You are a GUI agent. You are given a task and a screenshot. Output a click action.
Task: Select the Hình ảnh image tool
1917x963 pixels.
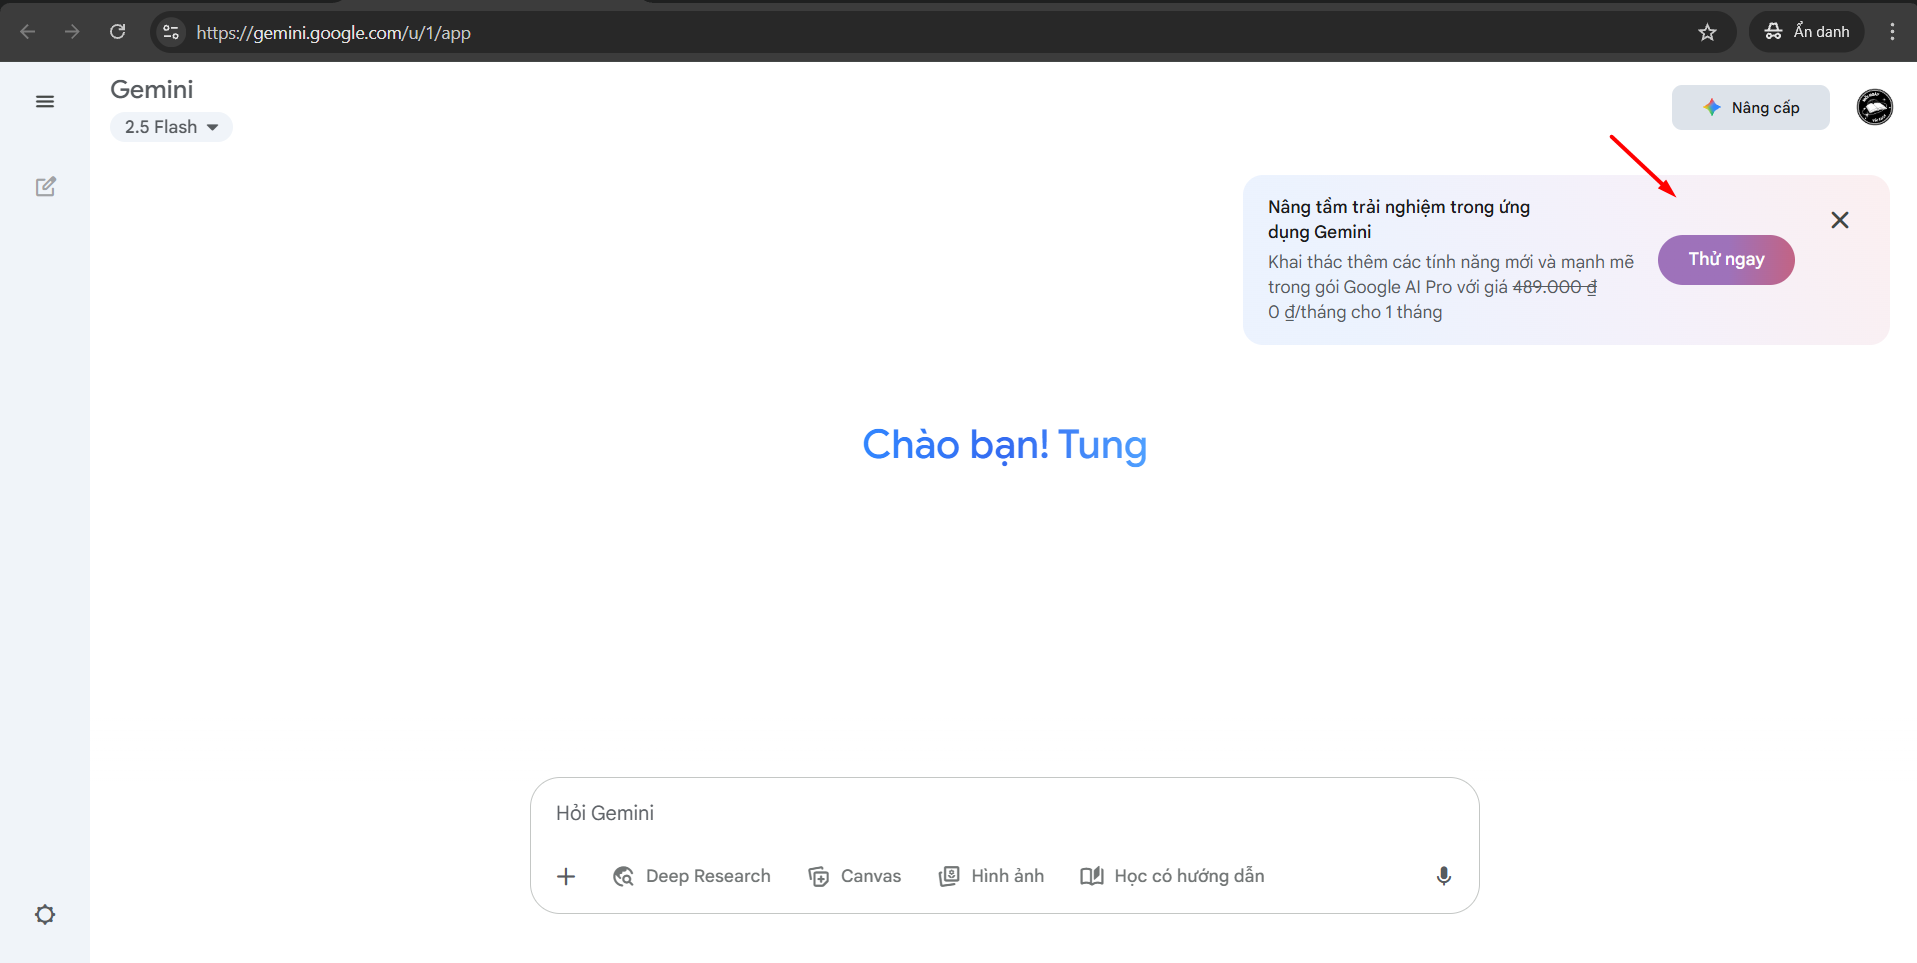pos(992,876)
